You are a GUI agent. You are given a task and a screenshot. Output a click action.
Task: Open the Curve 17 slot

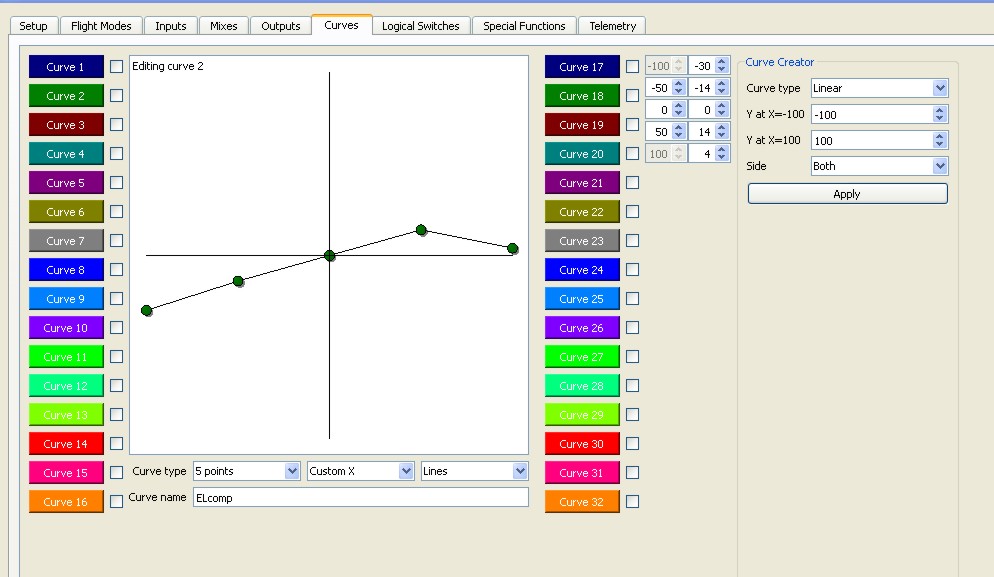tap(582, 67)
